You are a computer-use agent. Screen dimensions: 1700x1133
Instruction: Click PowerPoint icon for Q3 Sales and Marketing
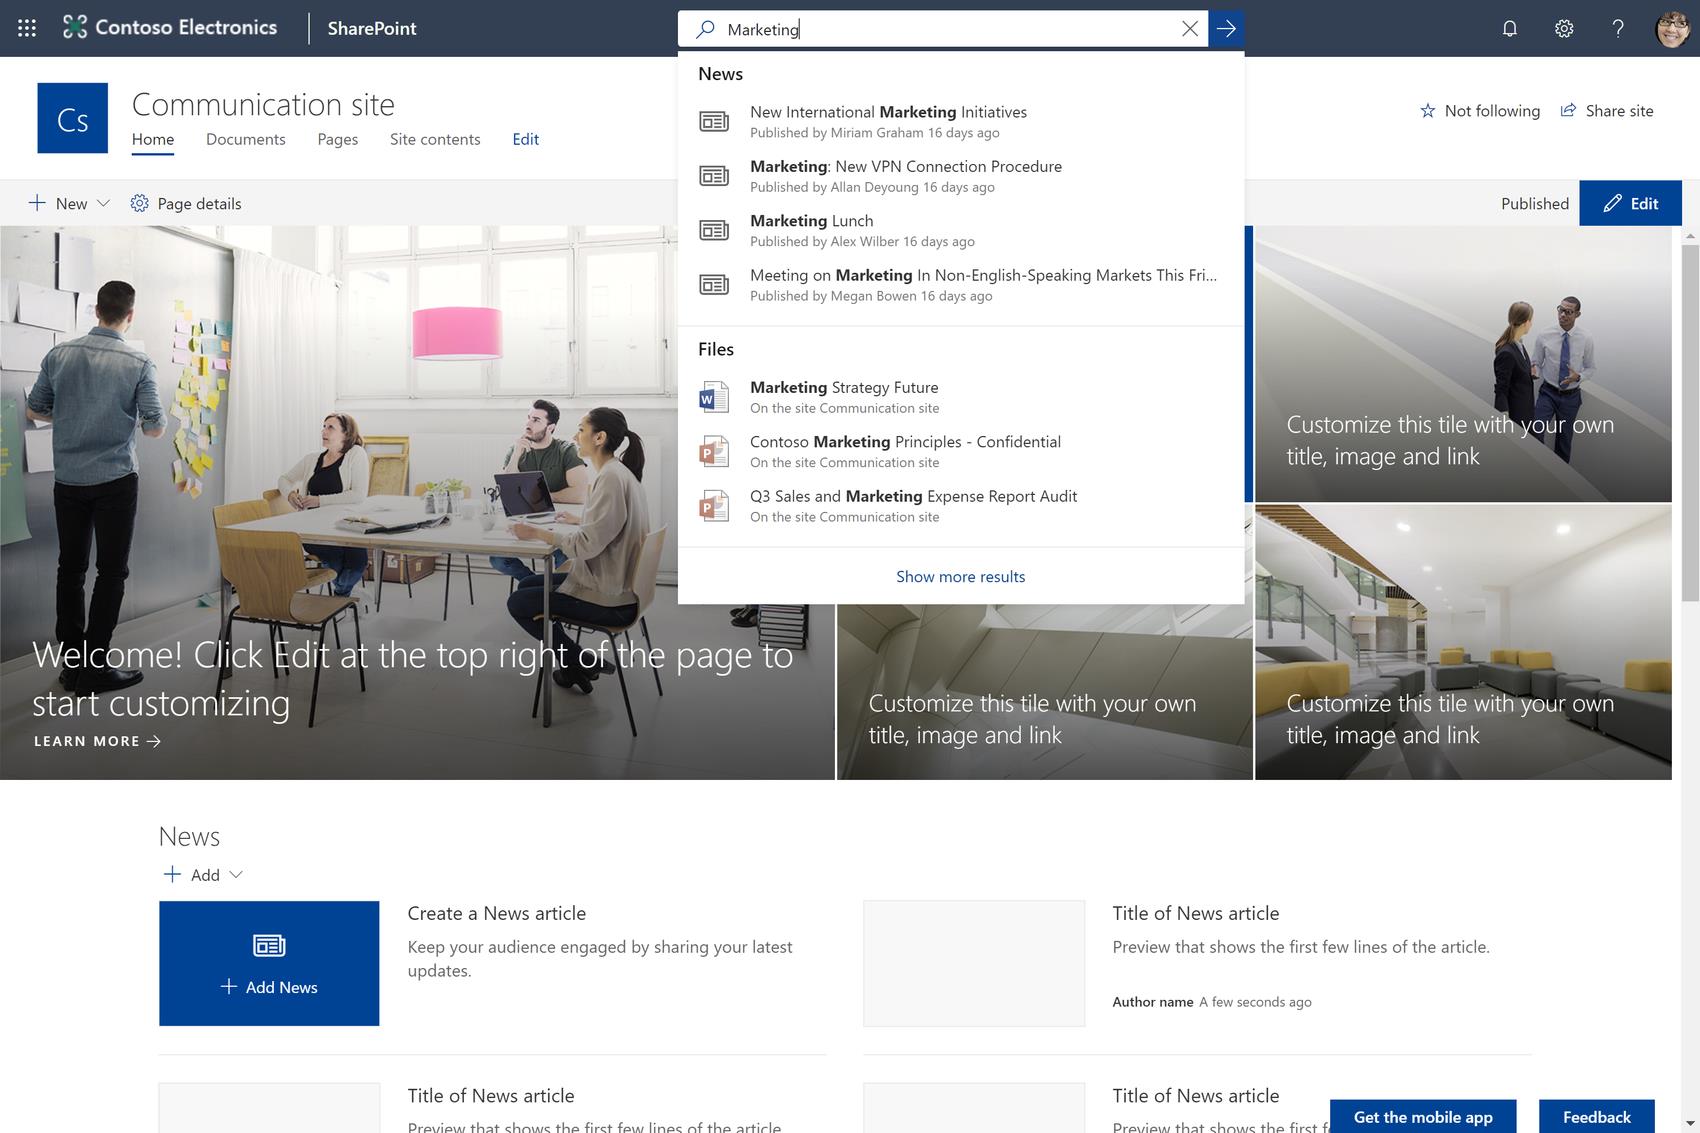713,505
